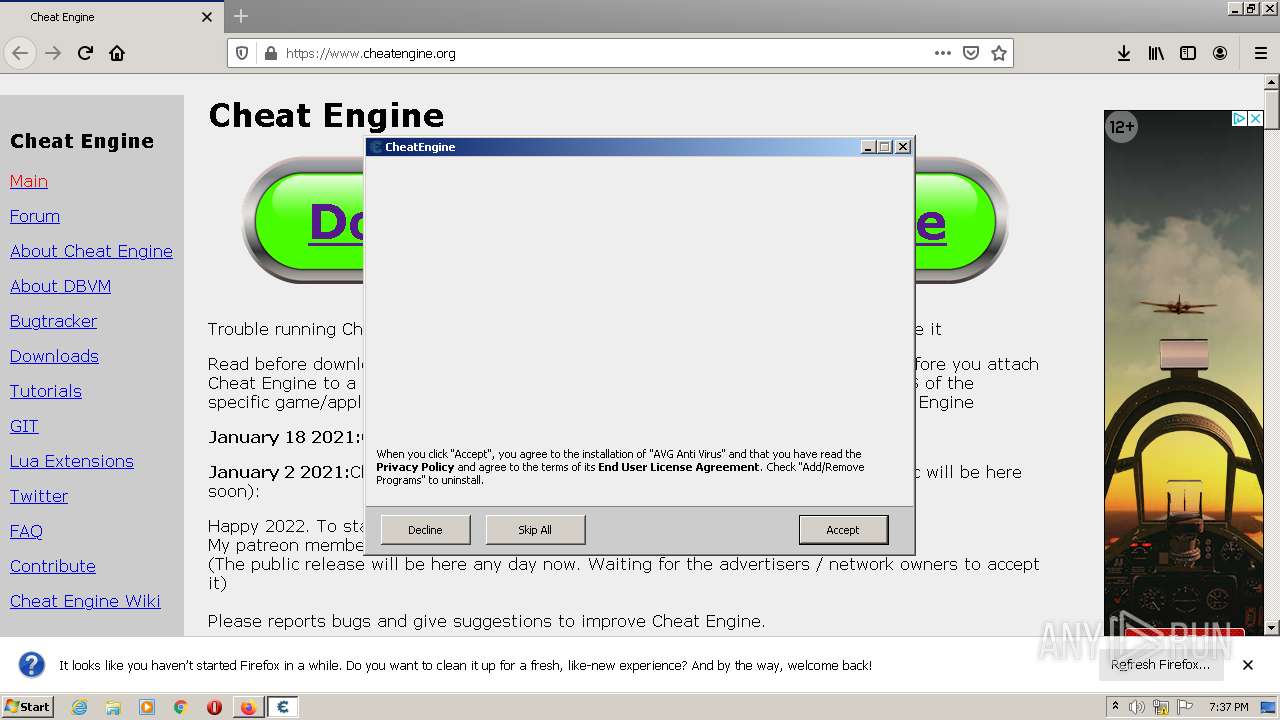1280x720 pixels.
Task: Open the FAQ sidebar link
Action: [26, 531]
